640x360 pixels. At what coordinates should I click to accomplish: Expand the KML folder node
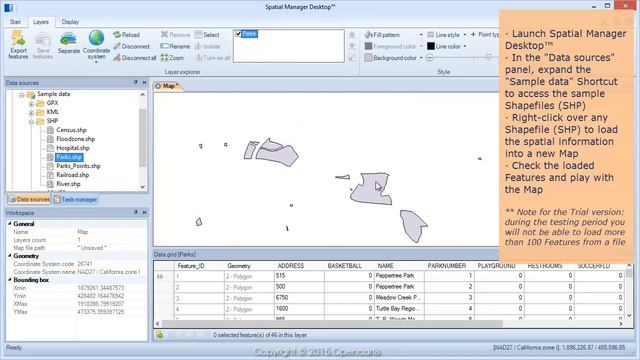pyautogui.click(x=31, y=113)
